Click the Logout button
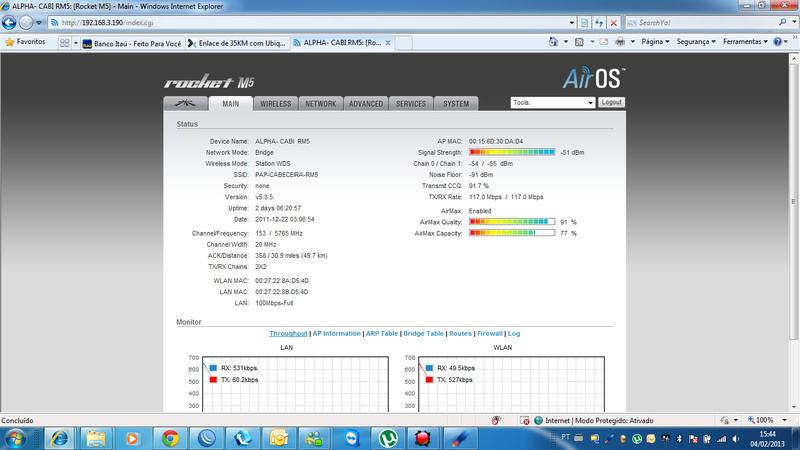800x450 pixels. pyautogui.click(x=611, y=103)
